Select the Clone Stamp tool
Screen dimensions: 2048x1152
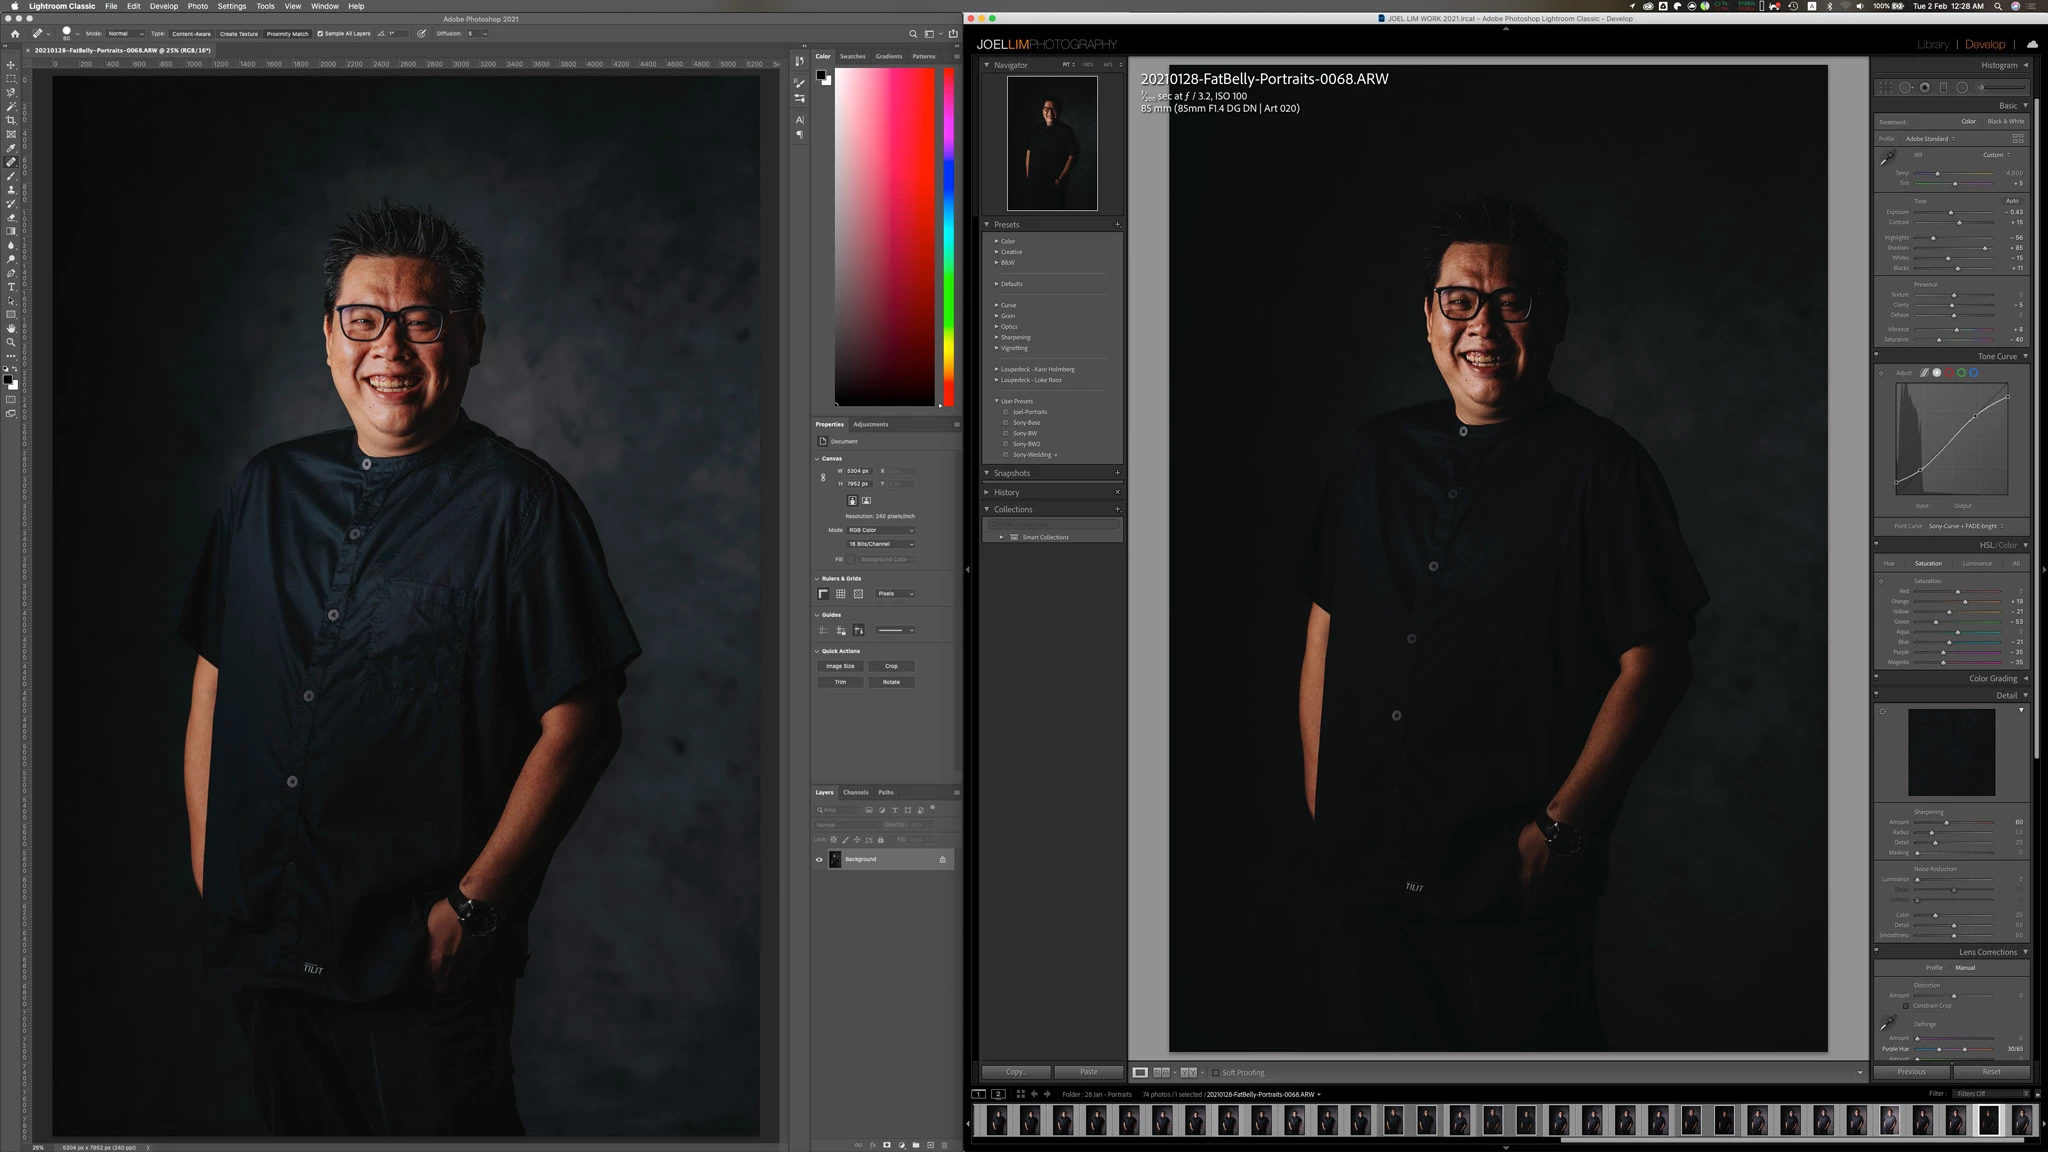click(x=11, y=189)
